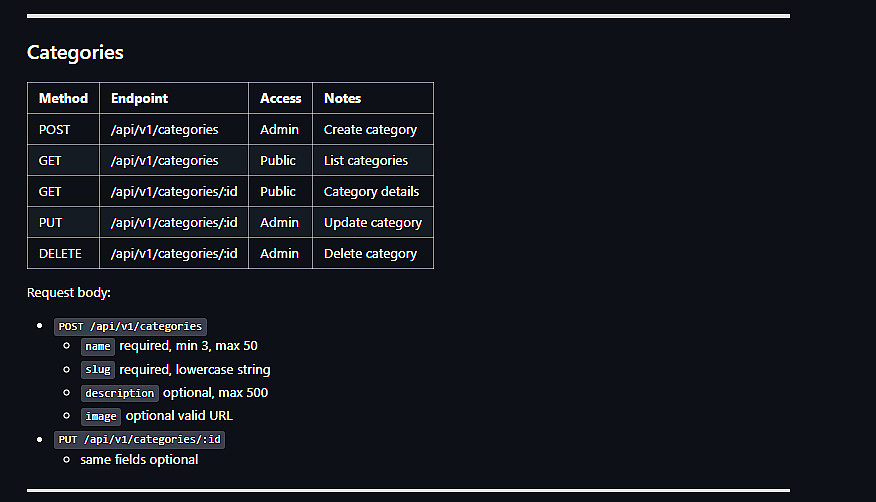Click the Access column header
This screenshot has width=876, height=502.
pos(280,98)
